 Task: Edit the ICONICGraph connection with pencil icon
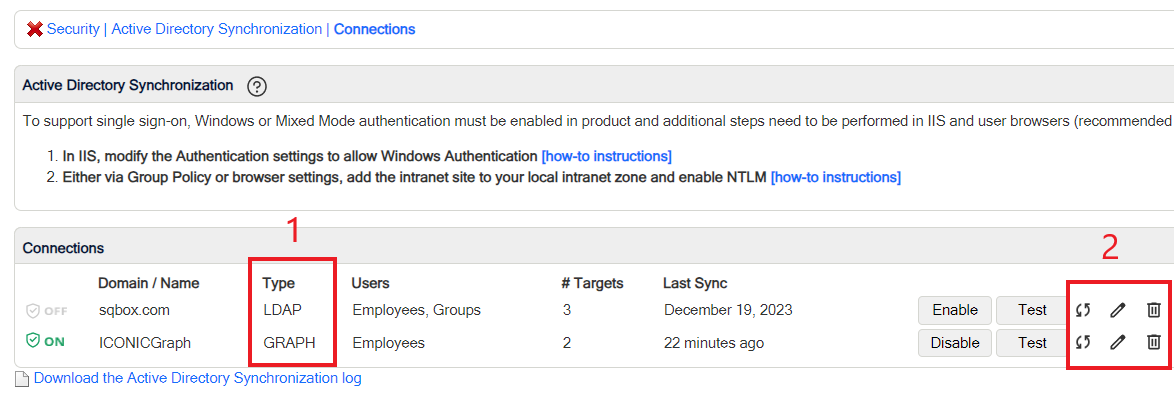click(x=1117, y=343)
